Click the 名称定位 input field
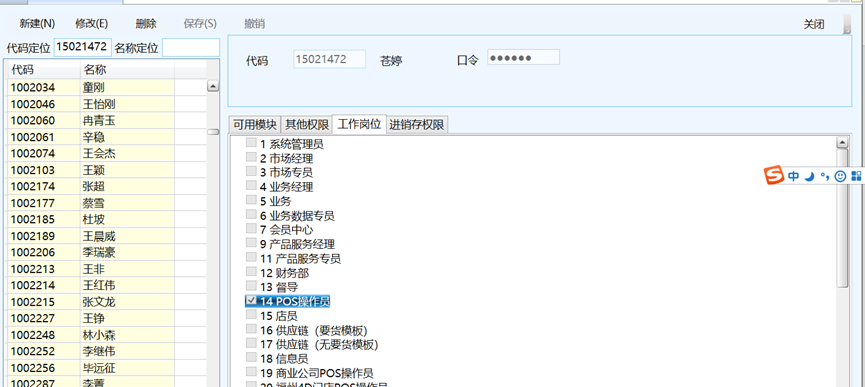 191,47
